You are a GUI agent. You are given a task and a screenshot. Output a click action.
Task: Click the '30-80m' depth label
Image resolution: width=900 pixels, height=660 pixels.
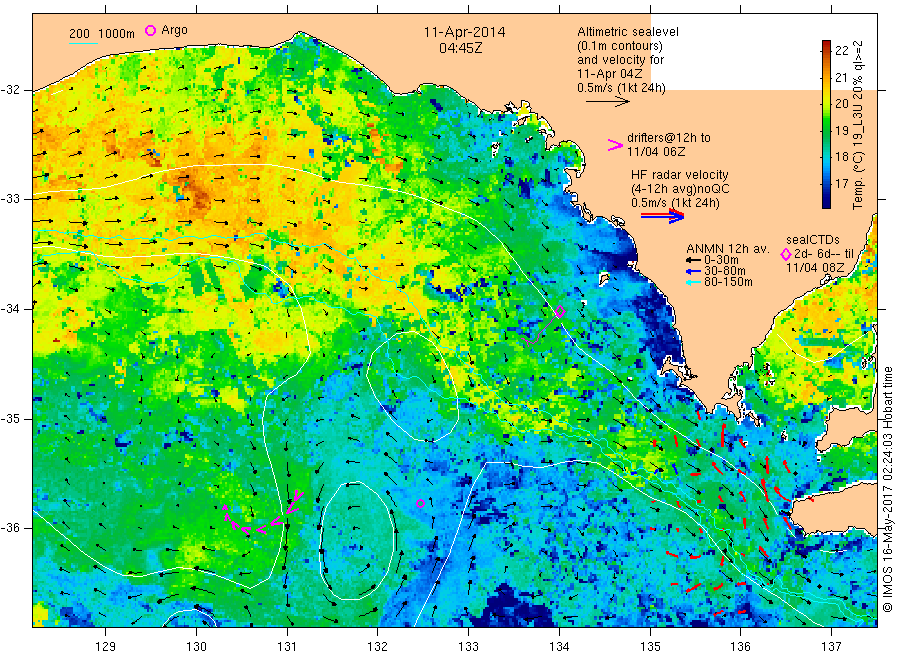pyautogui.click(x=725, y=271)
